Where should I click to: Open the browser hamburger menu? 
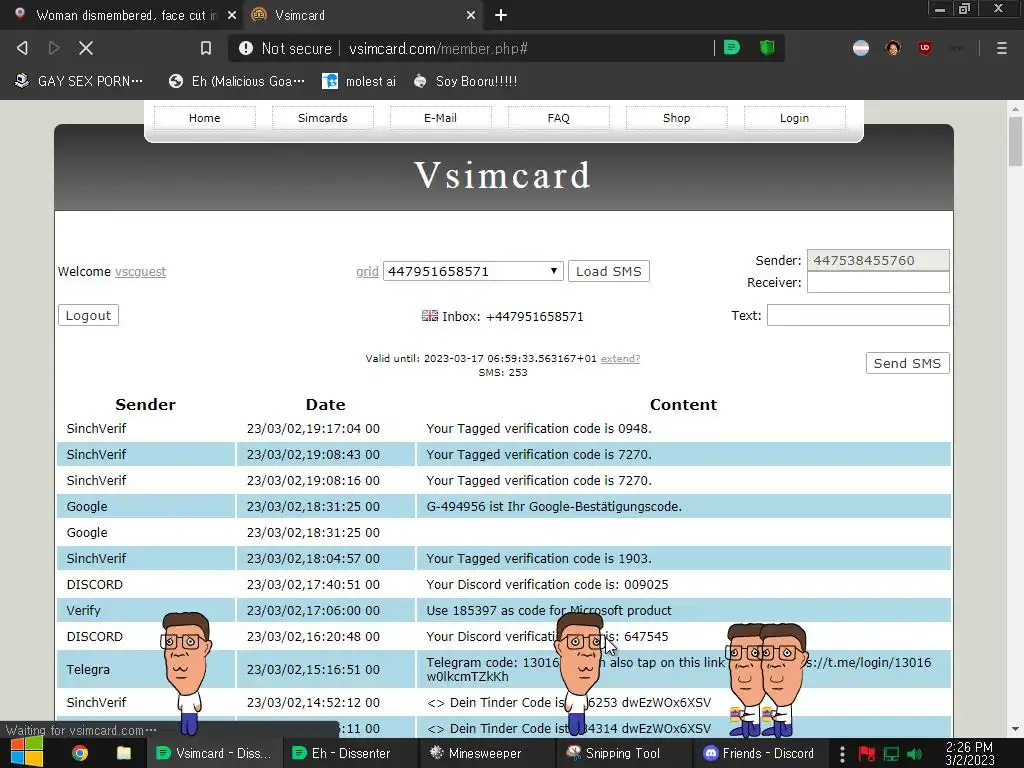pyautogui.click(x=1001, y=48)
